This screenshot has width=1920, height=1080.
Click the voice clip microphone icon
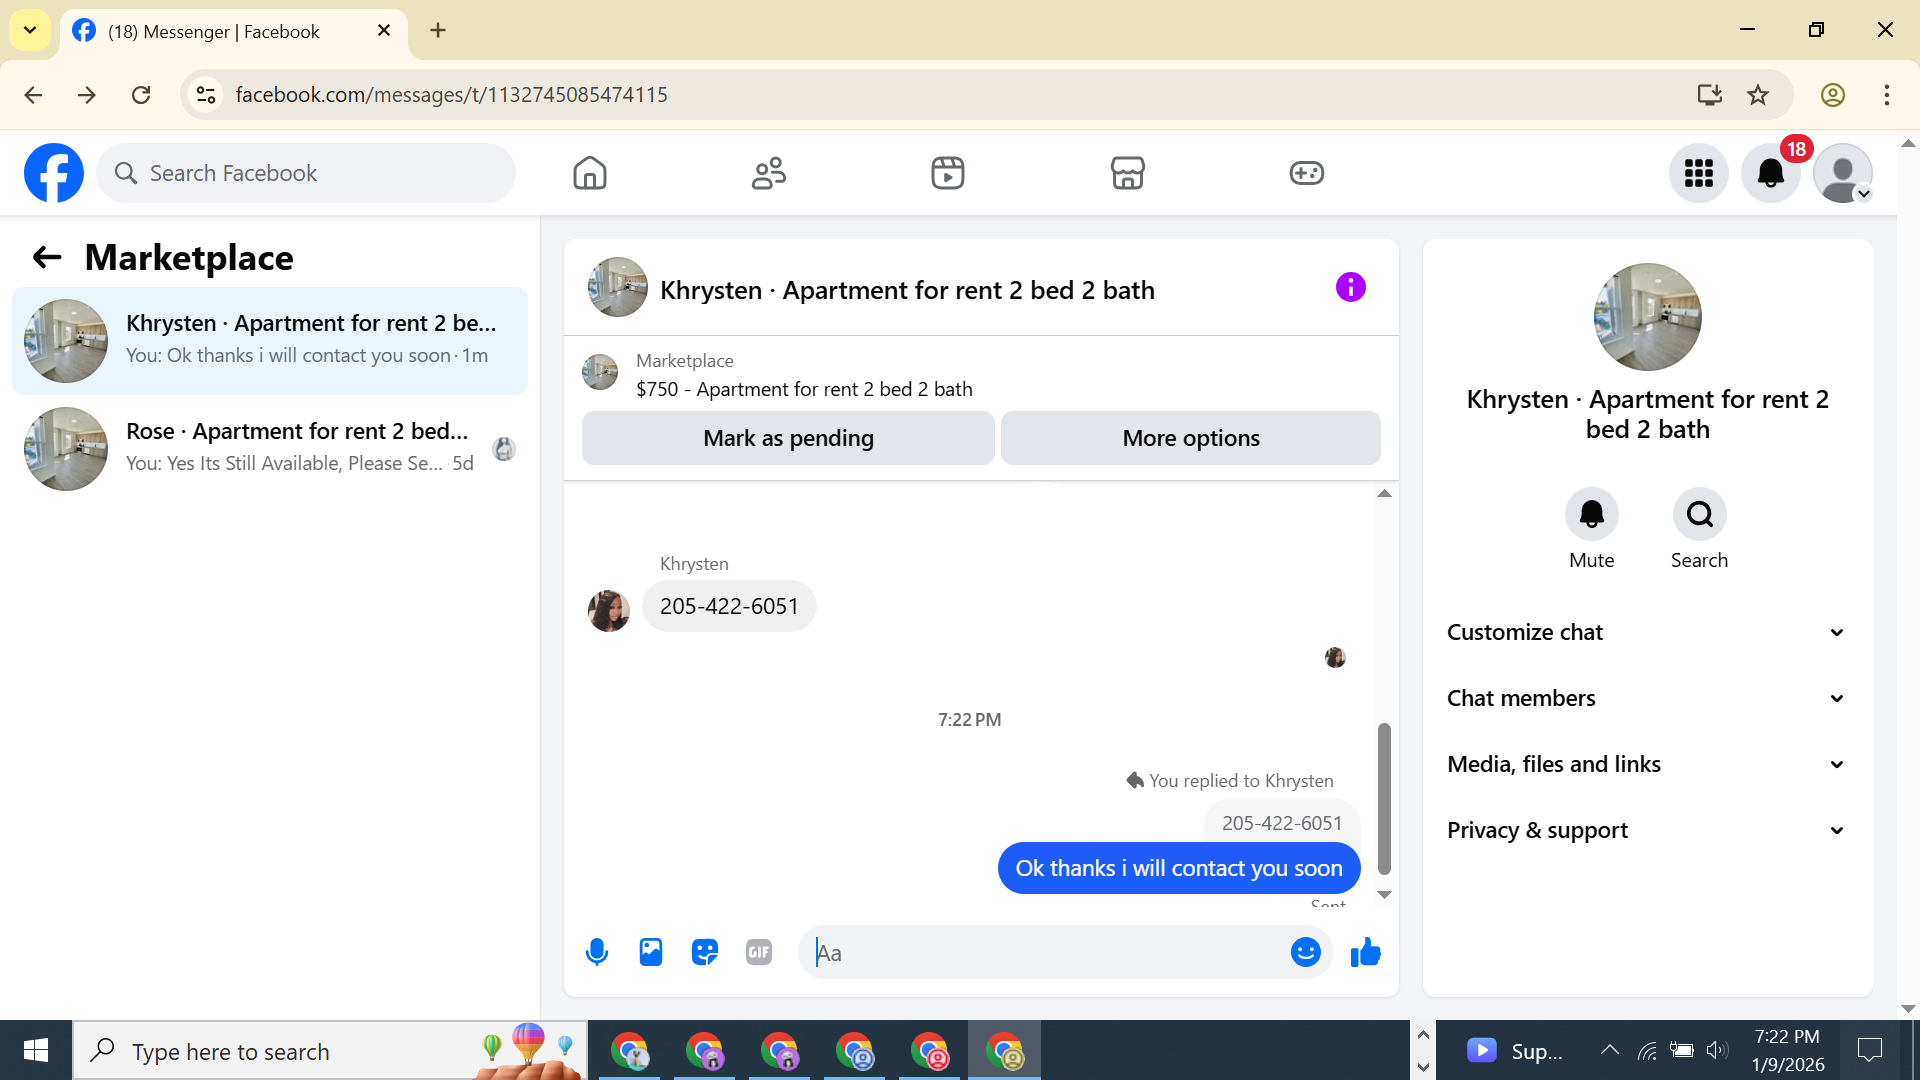point(597,952)
